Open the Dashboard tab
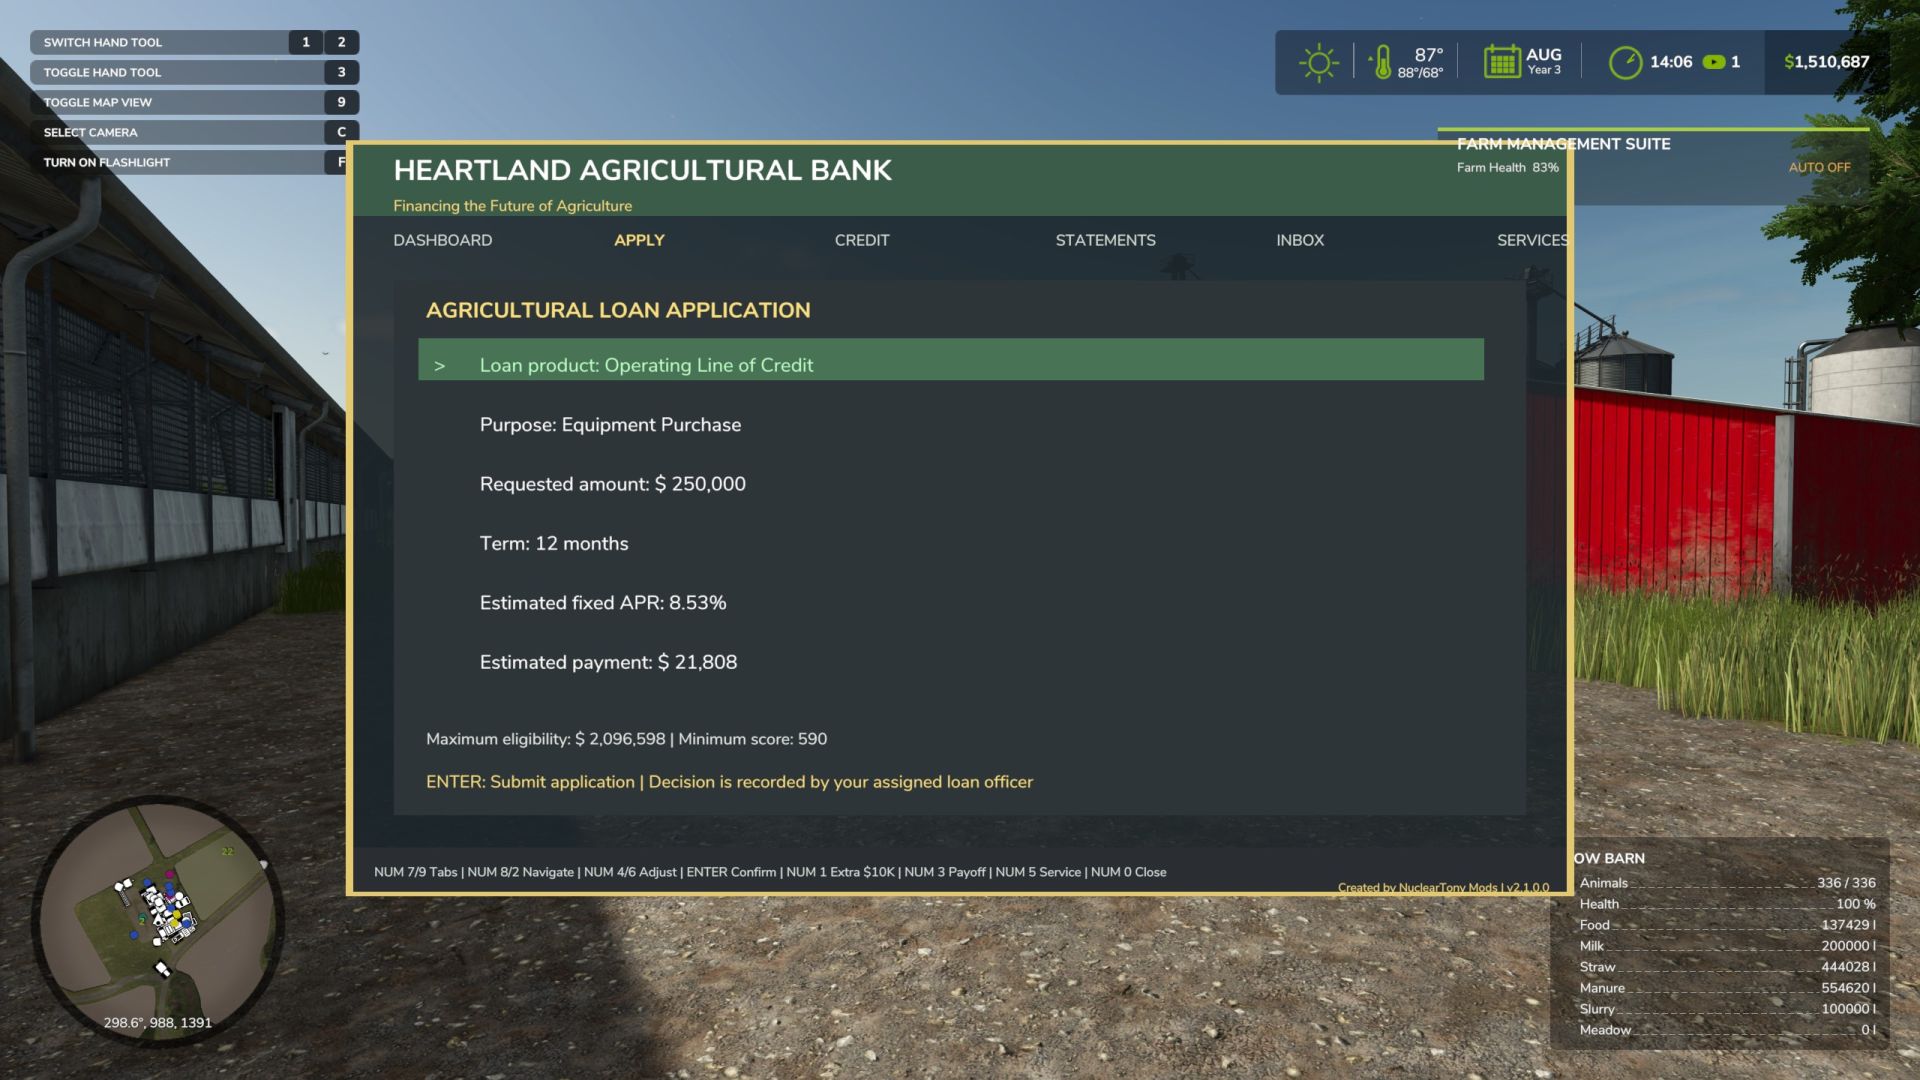Viewport: 1920px width, 1080px height. (443, 240)
